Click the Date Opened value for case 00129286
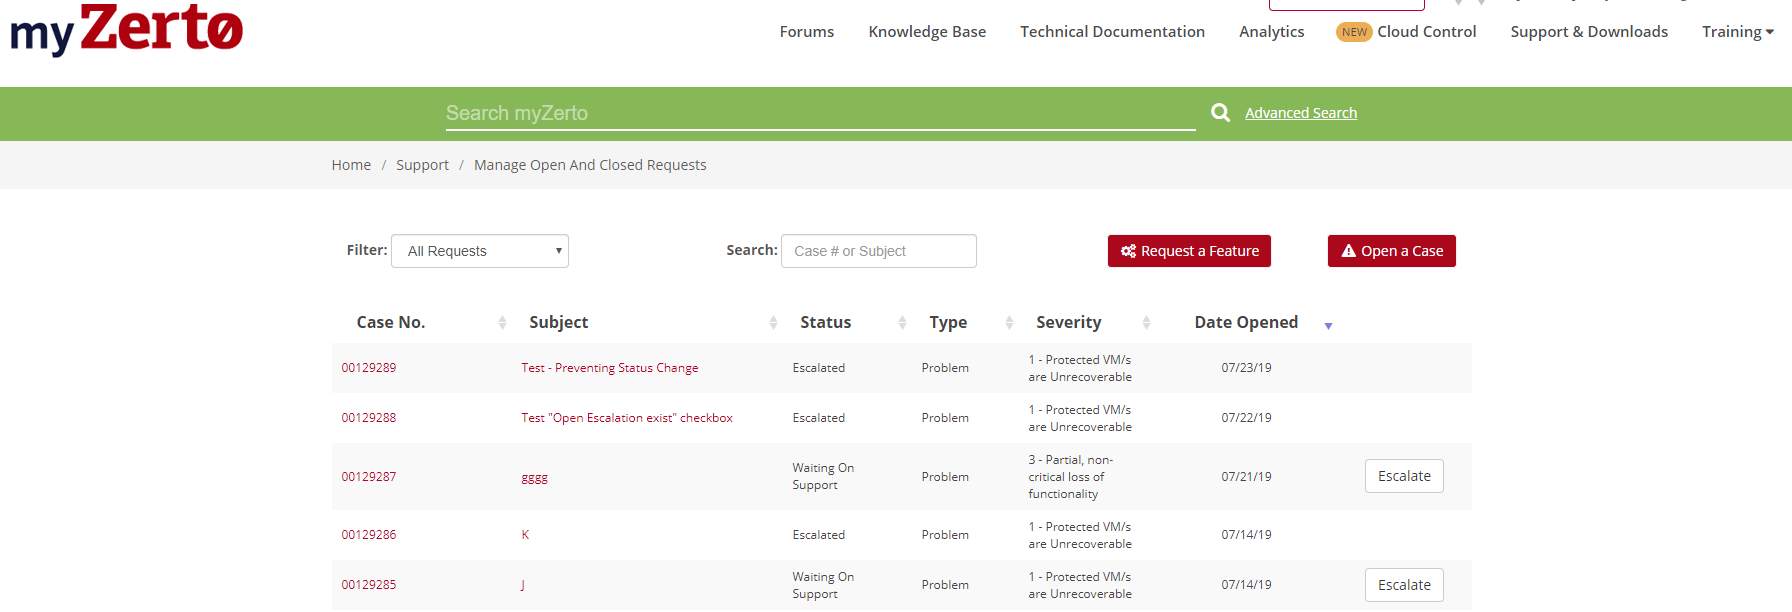This screenshot has width=1792, height=612. click(x=1246, y=535)
